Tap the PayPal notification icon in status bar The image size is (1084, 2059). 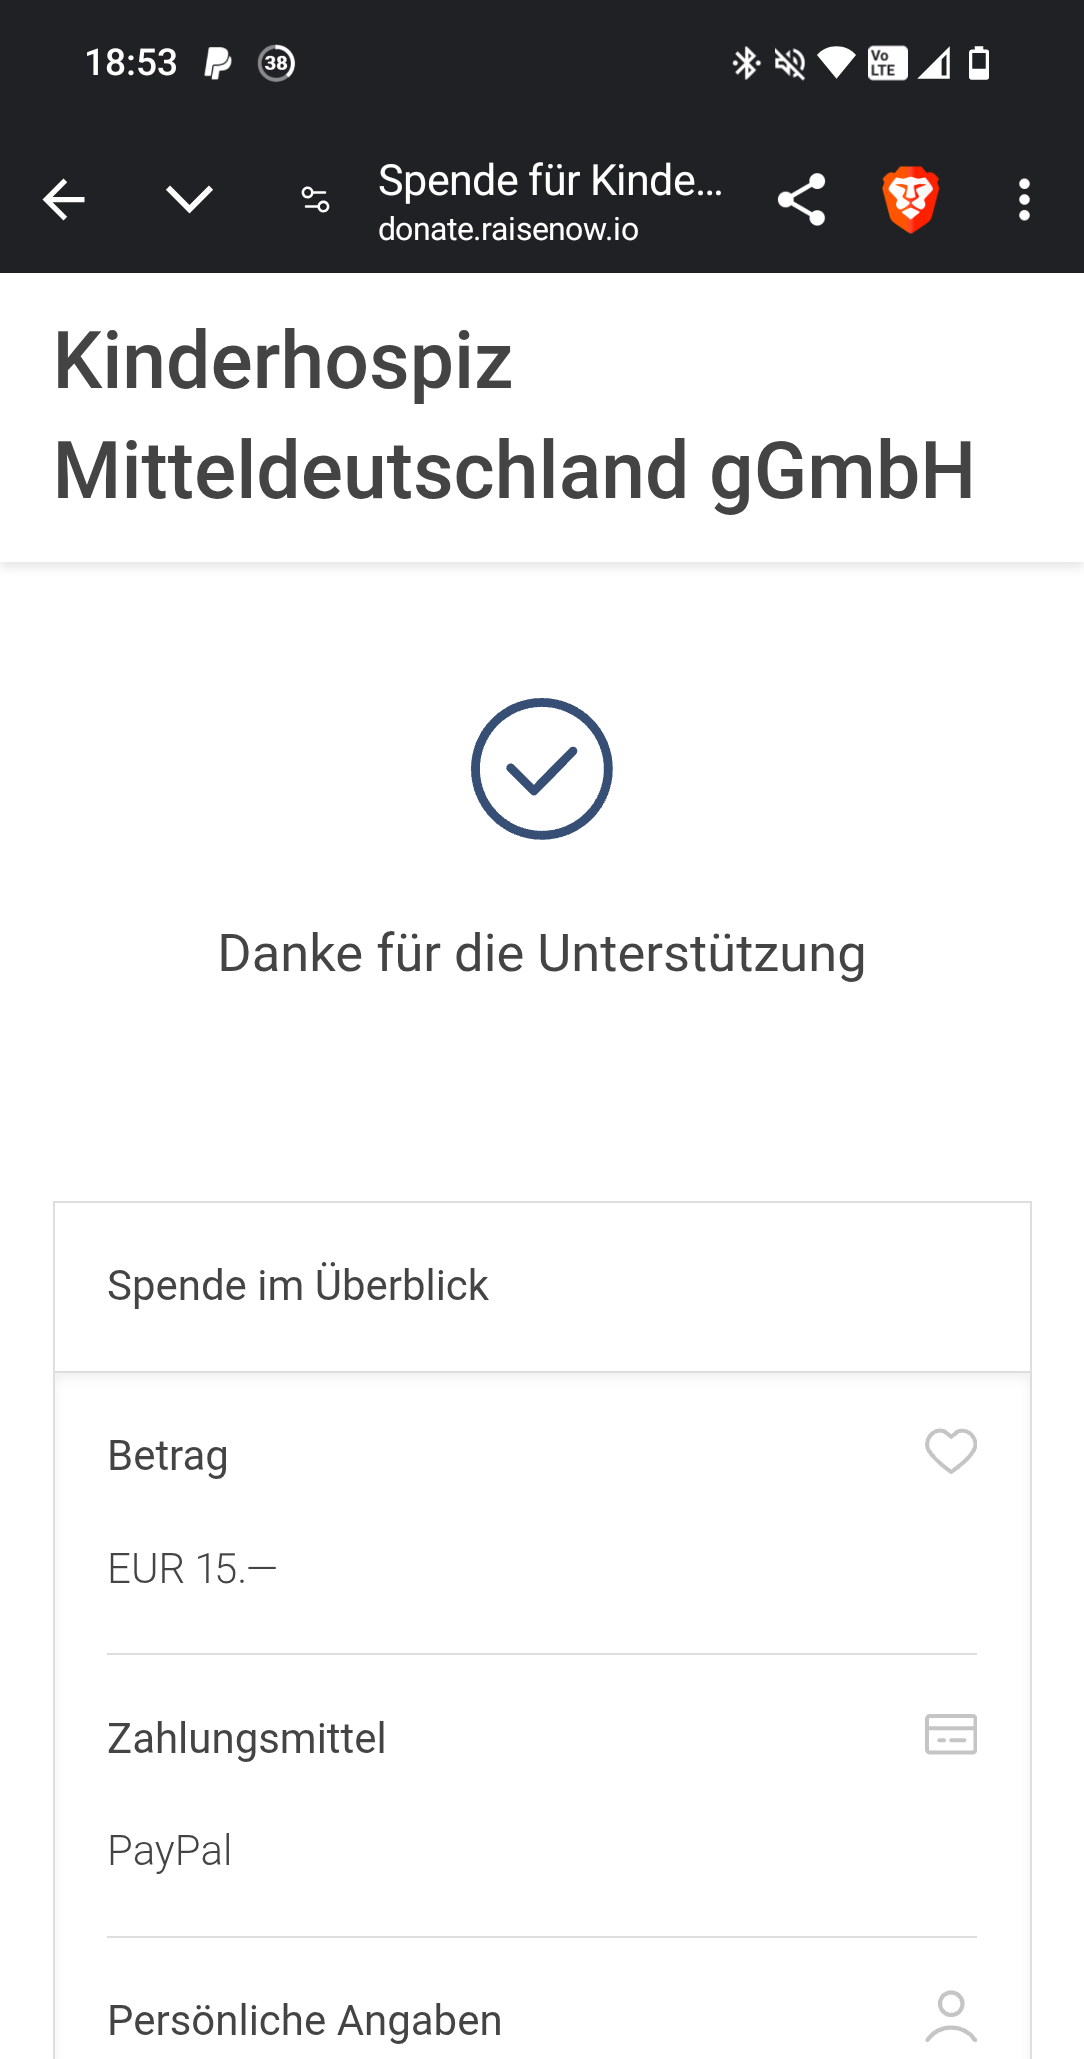pos(218,63)
